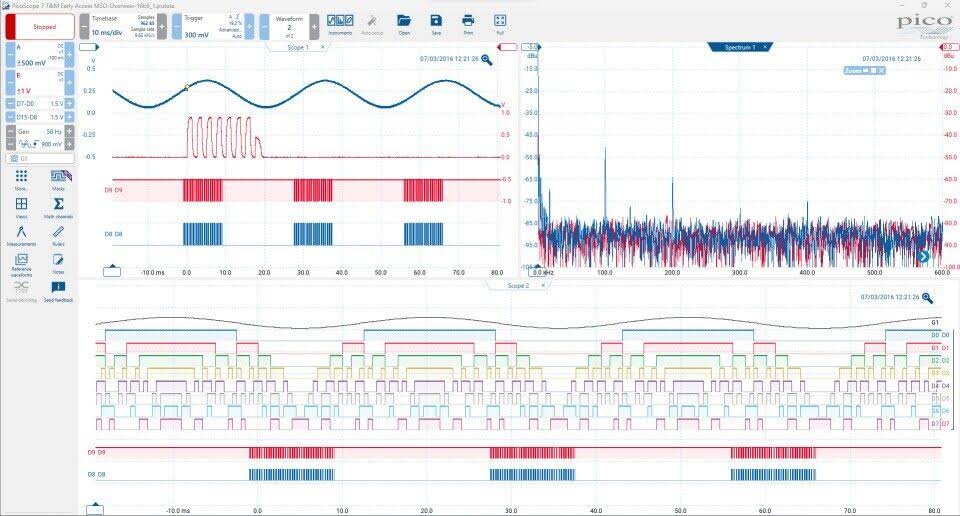The image size is (960, 516).
Task: Open the Measurements tool
Action: (x=21, y=235)
